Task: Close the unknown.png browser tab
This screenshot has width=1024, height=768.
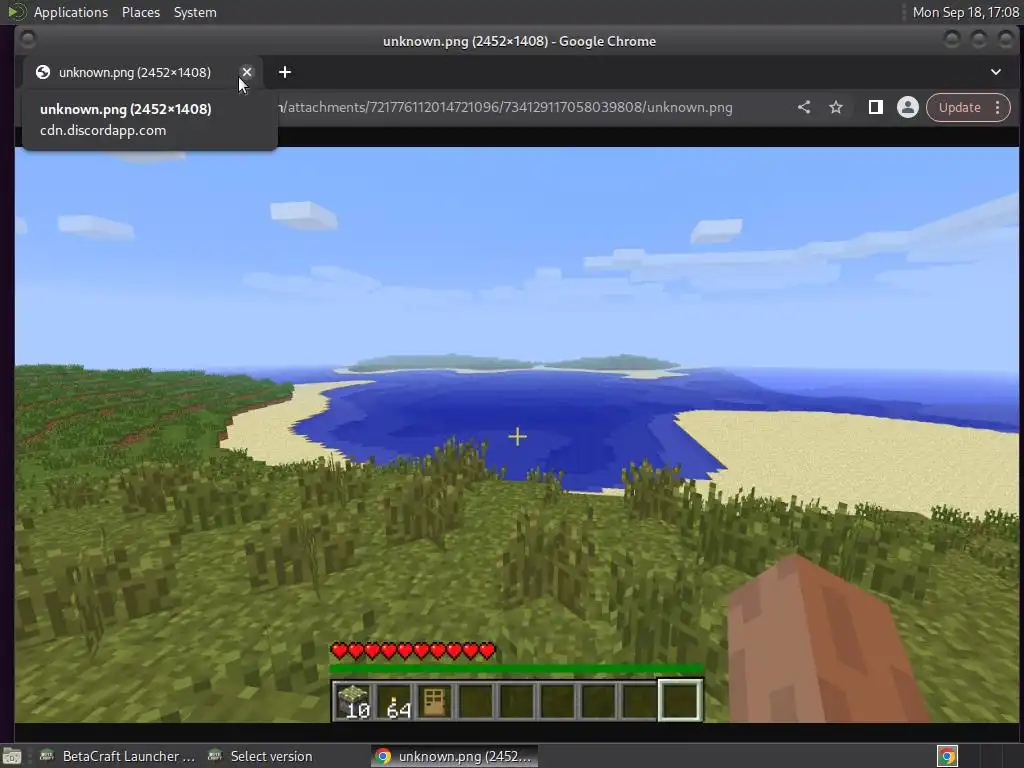Action: (x=246, y=72)
